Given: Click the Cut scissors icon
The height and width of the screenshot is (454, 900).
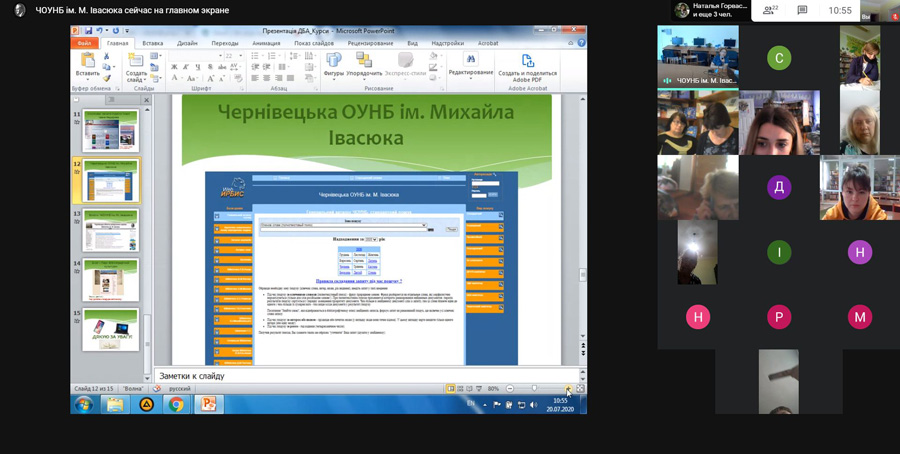Looking at the screenshot, I should (106, 56).
